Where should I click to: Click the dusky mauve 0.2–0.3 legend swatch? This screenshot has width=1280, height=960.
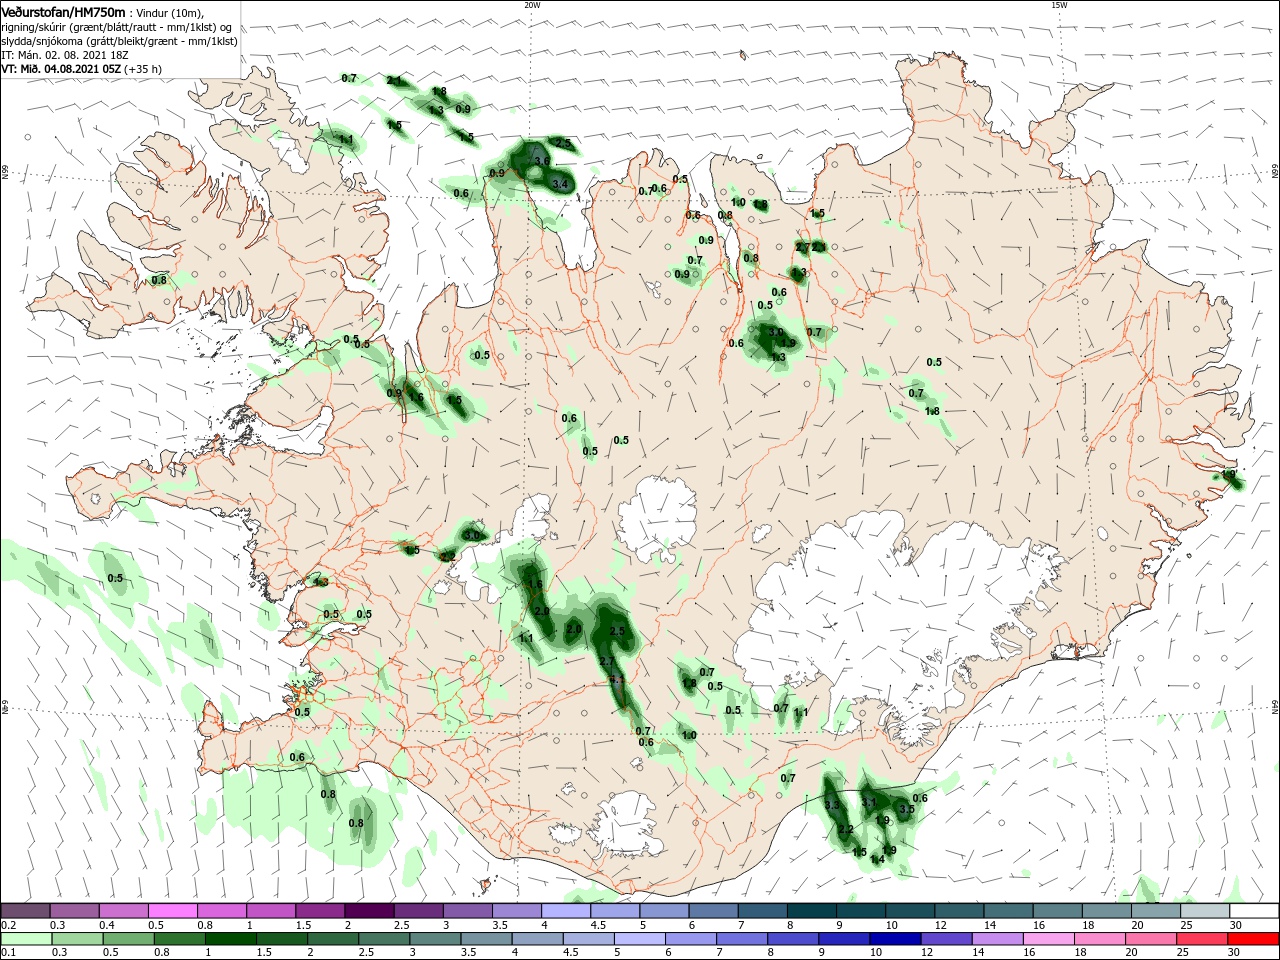pos(27,911)
